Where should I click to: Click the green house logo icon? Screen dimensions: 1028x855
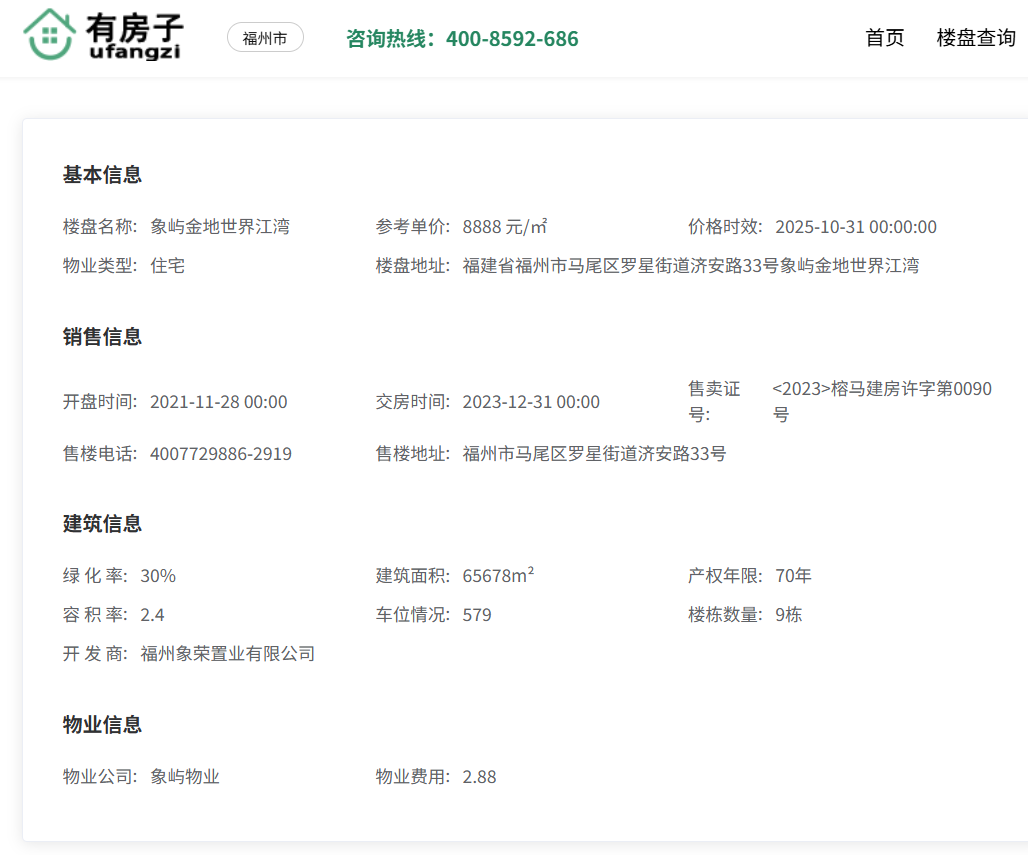(x=50, y=35)
